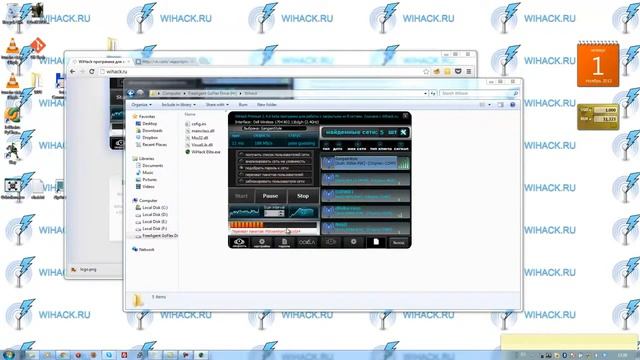
Task: Select the third radio option (selected) in WiHack
Action: coord(241,168)
